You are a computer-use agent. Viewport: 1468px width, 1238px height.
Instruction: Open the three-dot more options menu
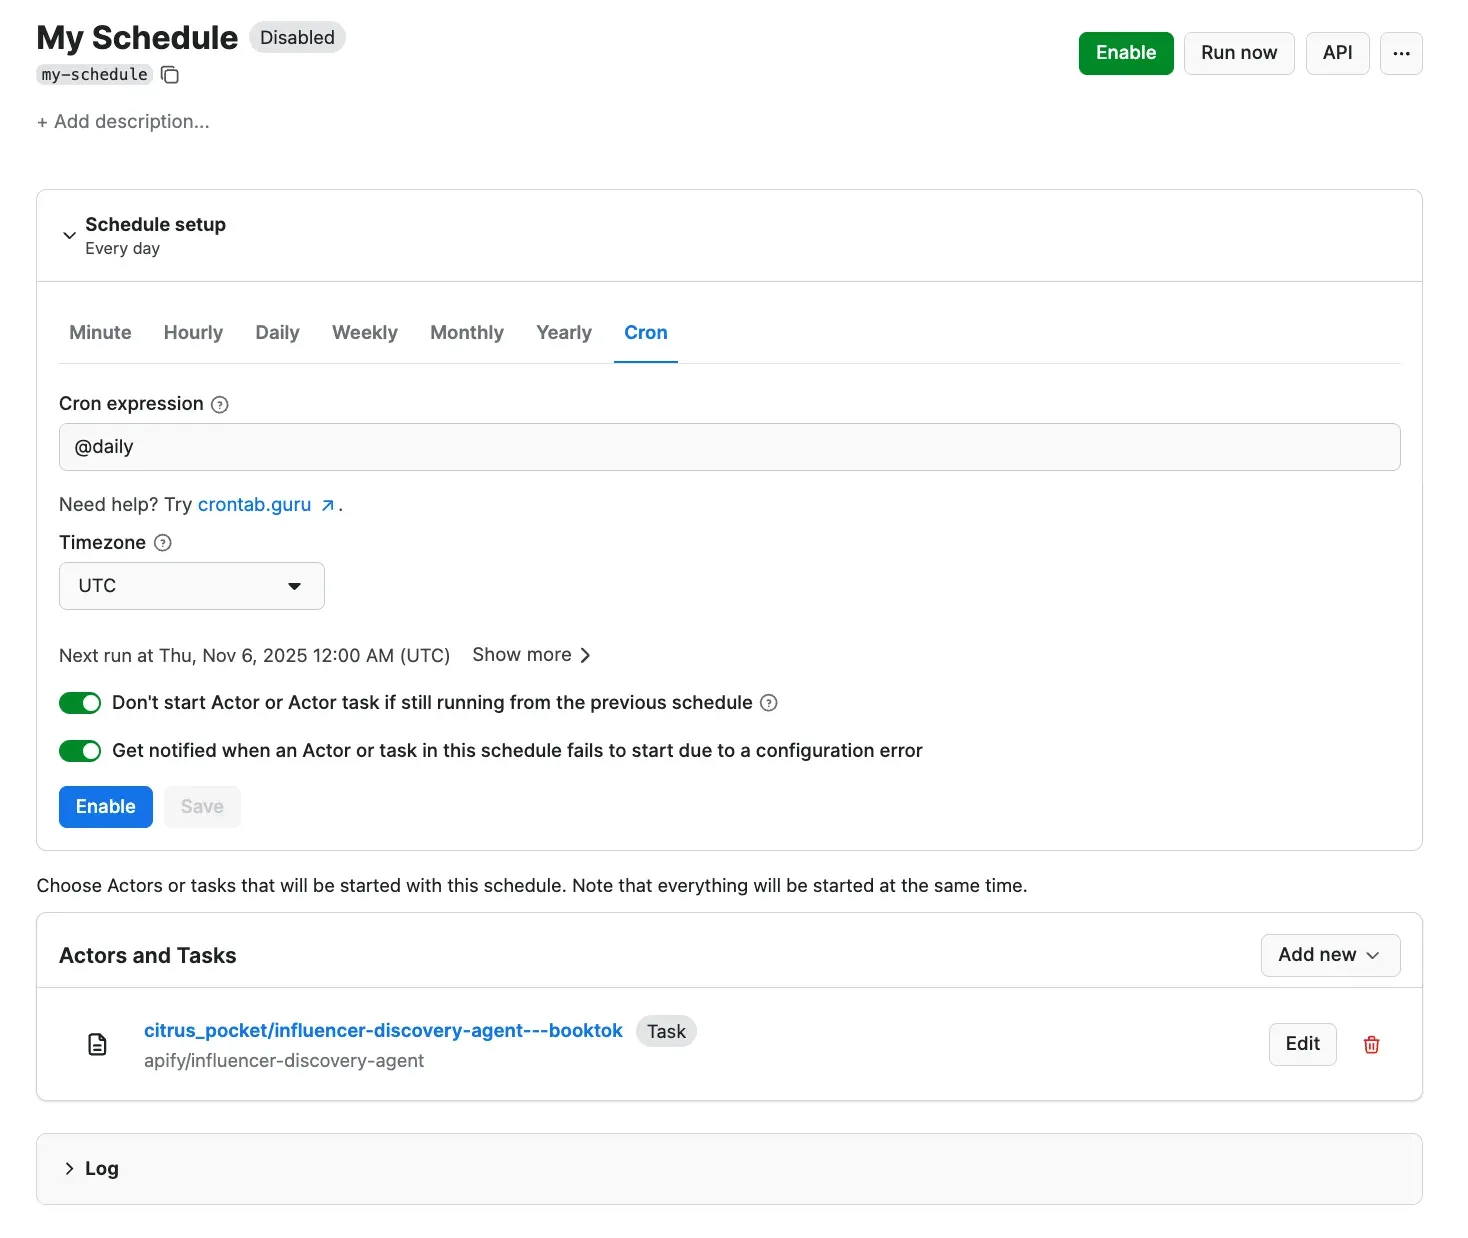click(x=1401, y=53)
